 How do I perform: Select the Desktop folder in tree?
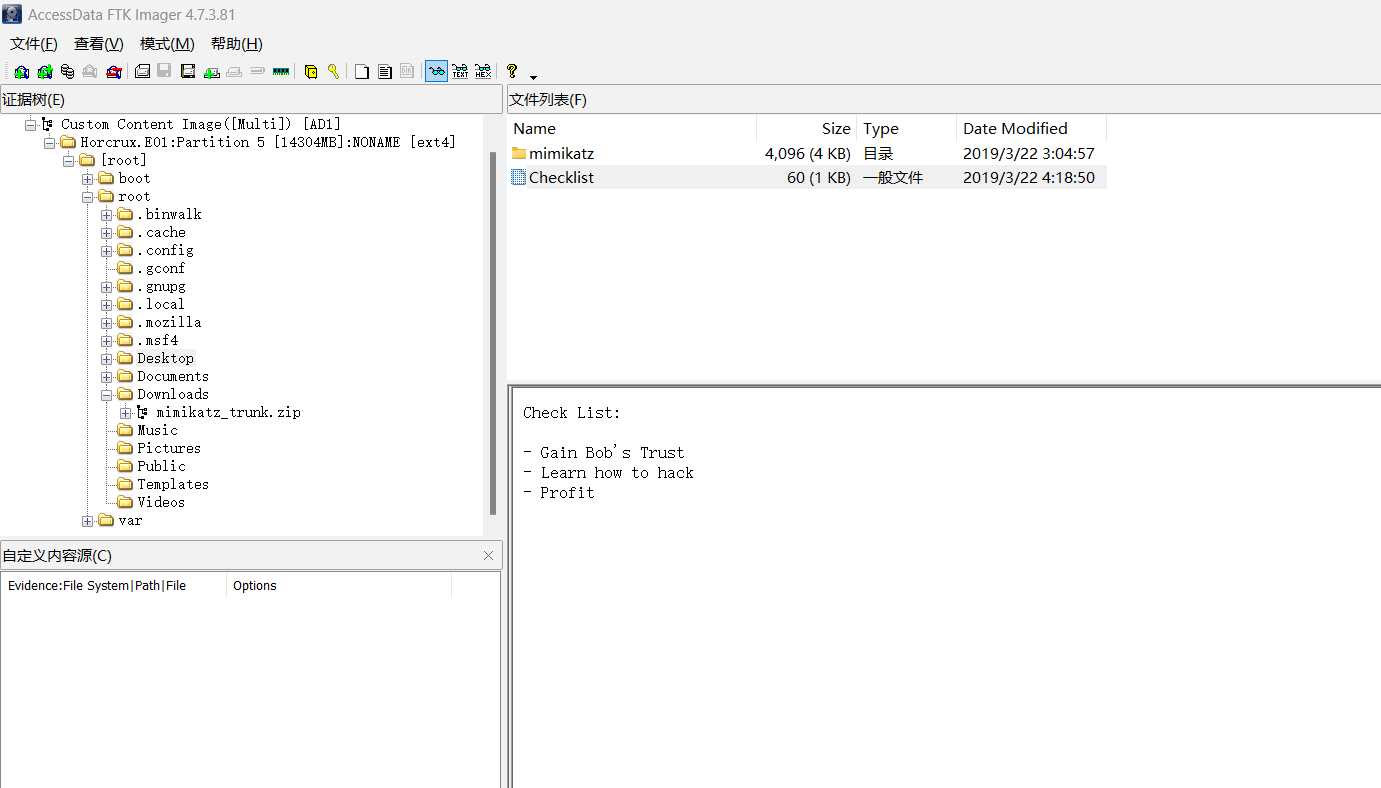[x=165, y=358]
